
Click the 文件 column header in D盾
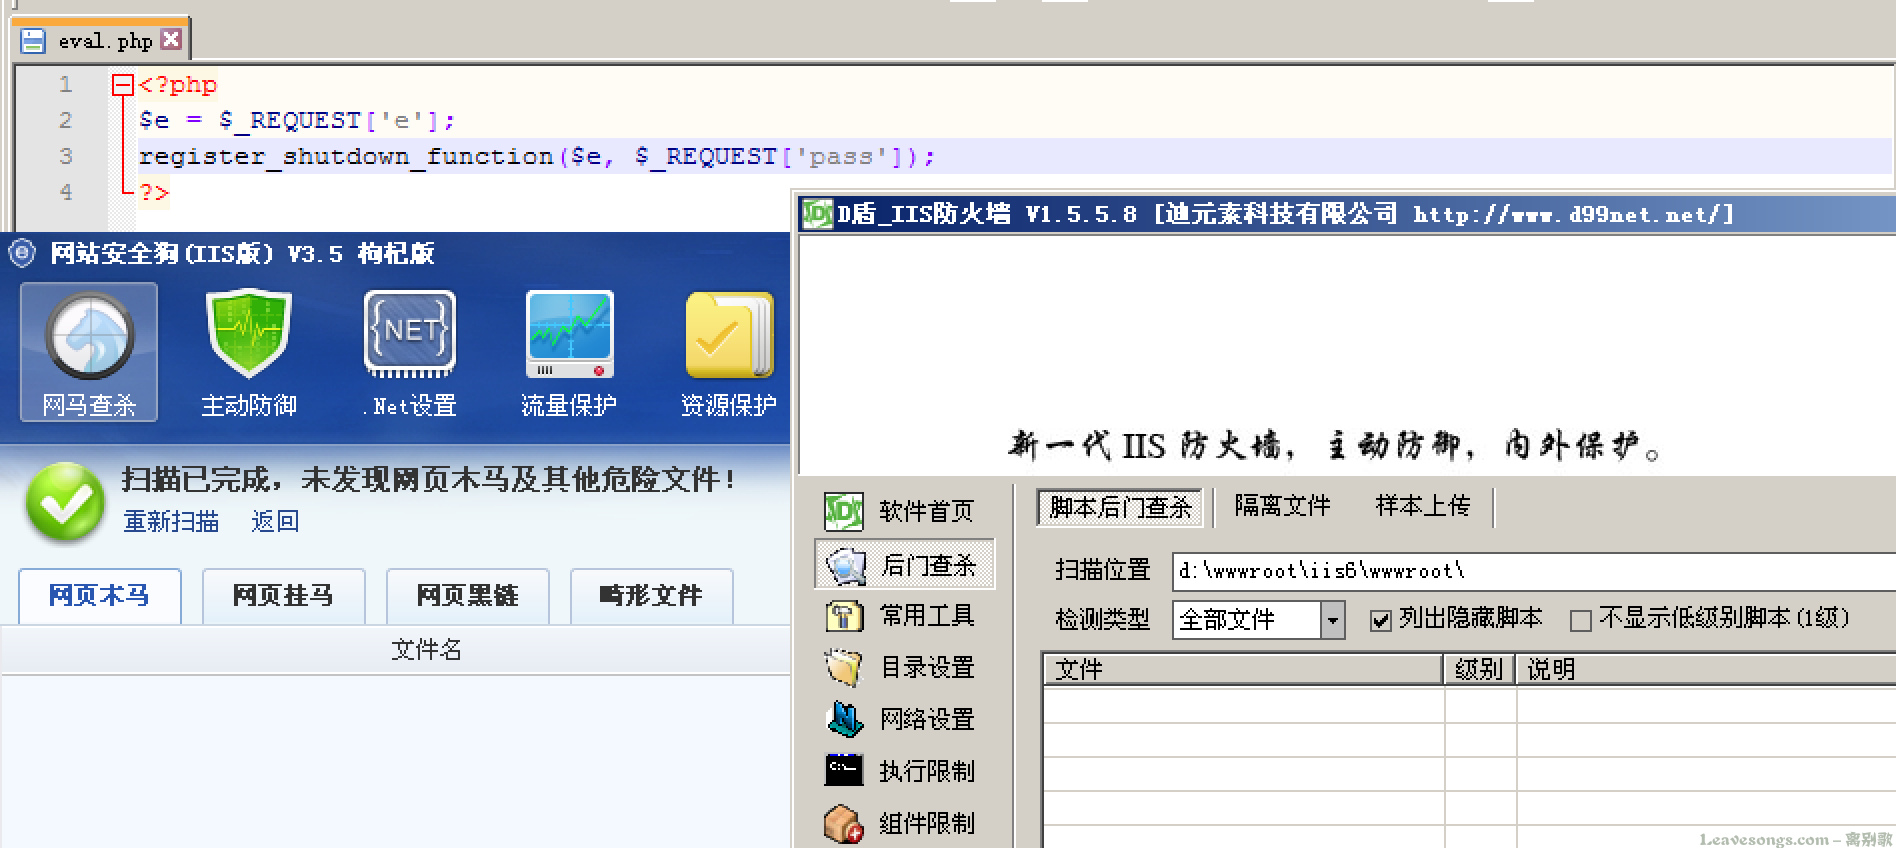1244,669
